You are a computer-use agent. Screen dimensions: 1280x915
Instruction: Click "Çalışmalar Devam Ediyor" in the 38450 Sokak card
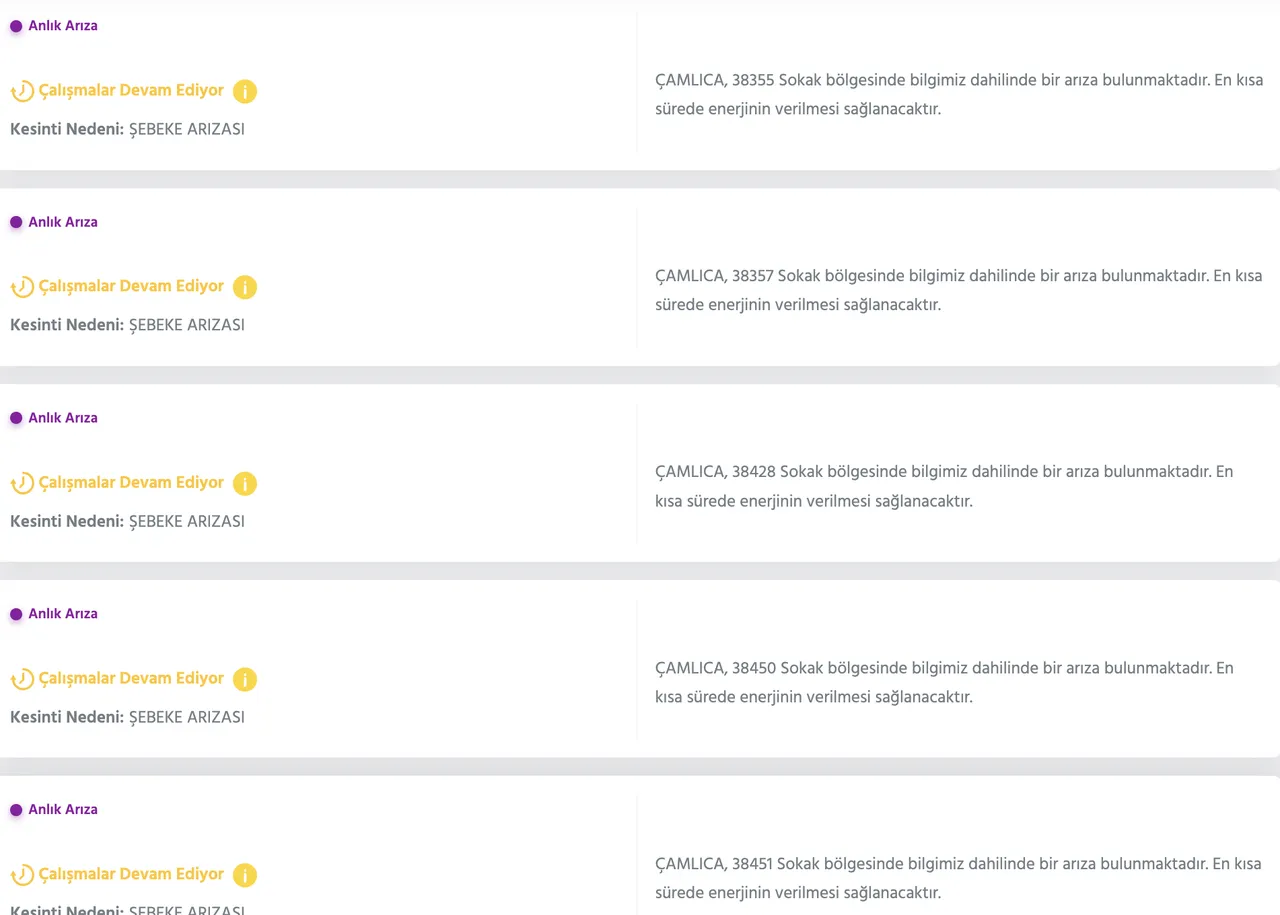click(131, 678)
